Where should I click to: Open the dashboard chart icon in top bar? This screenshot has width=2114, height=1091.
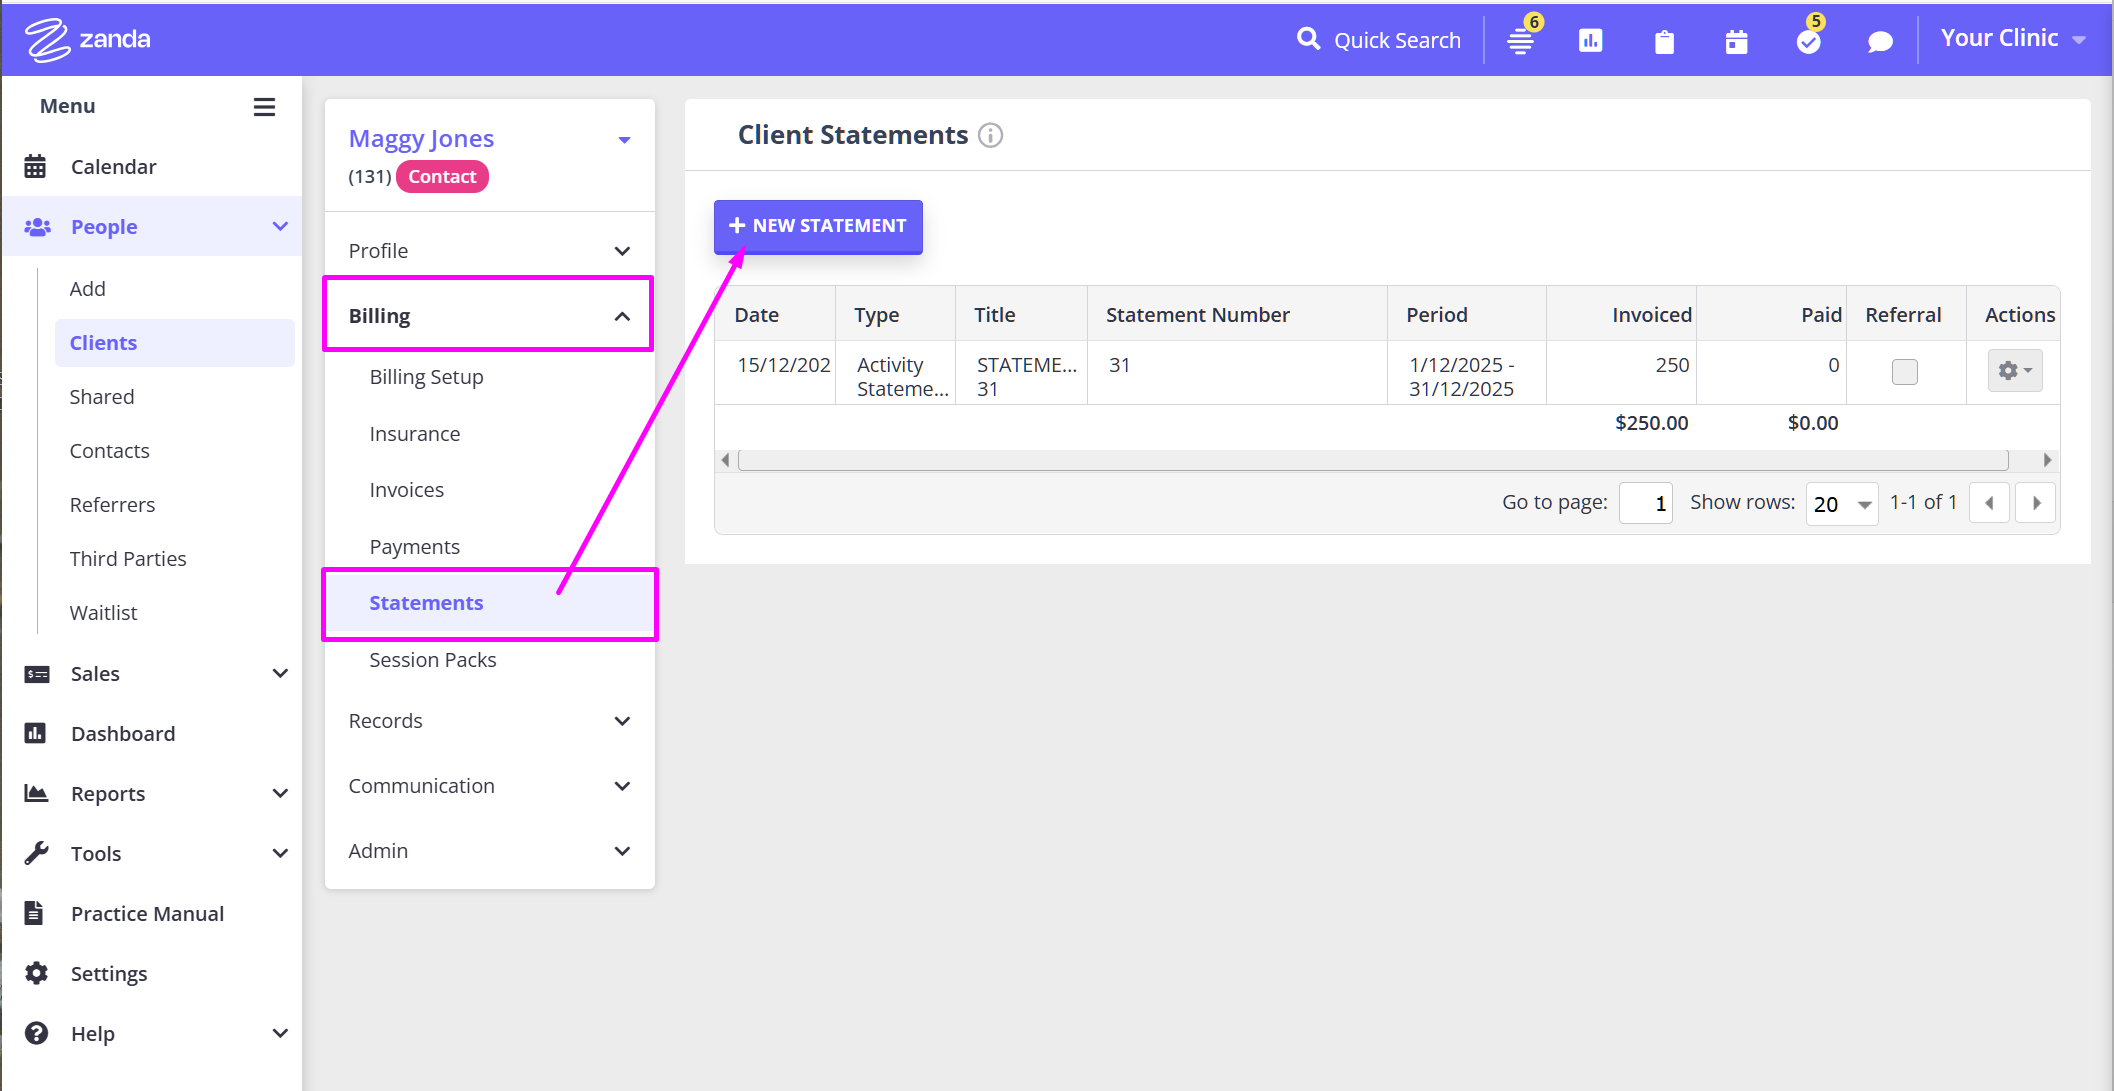tap(1590, 41)
